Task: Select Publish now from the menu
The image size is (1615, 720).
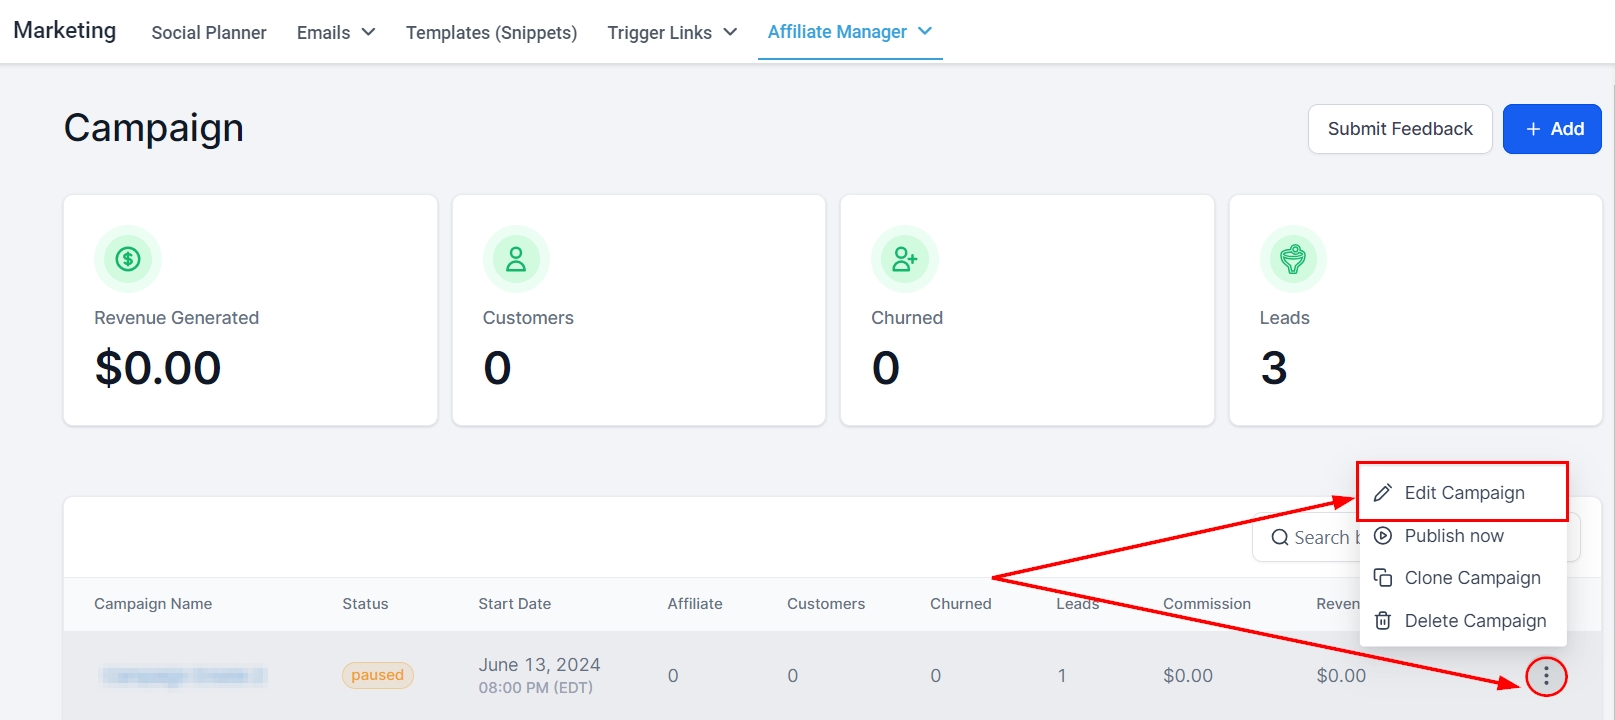Action: [1453, 536]
